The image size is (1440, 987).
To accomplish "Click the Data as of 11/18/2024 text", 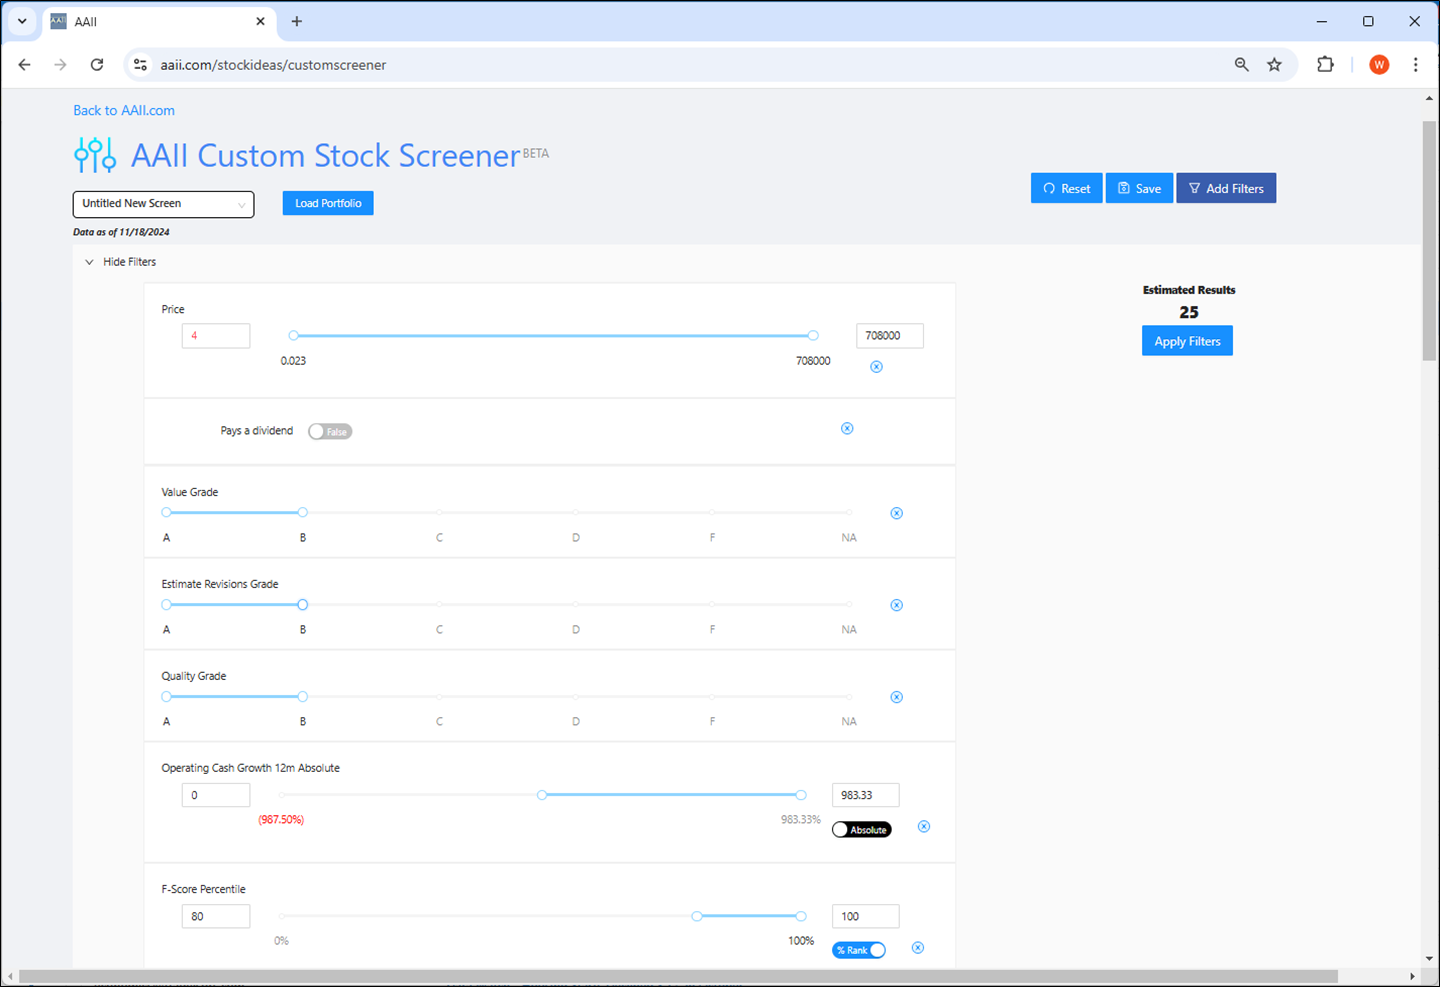I will (121, 232).
